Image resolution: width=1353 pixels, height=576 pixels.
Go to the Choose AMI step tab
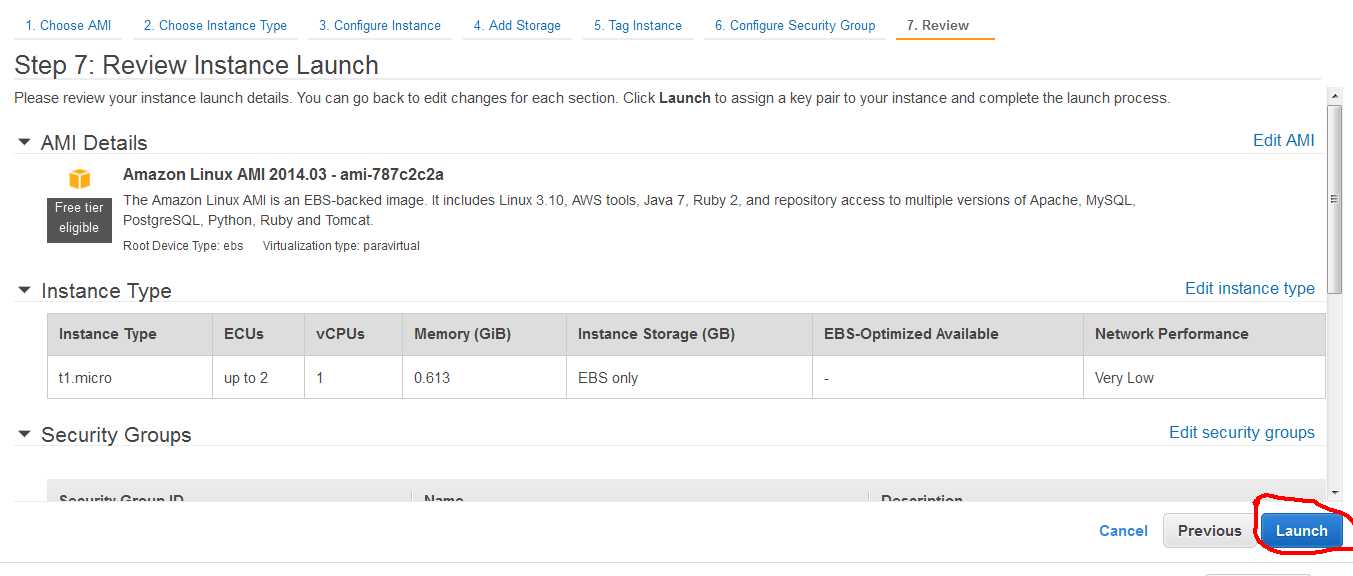pos(68,25)
